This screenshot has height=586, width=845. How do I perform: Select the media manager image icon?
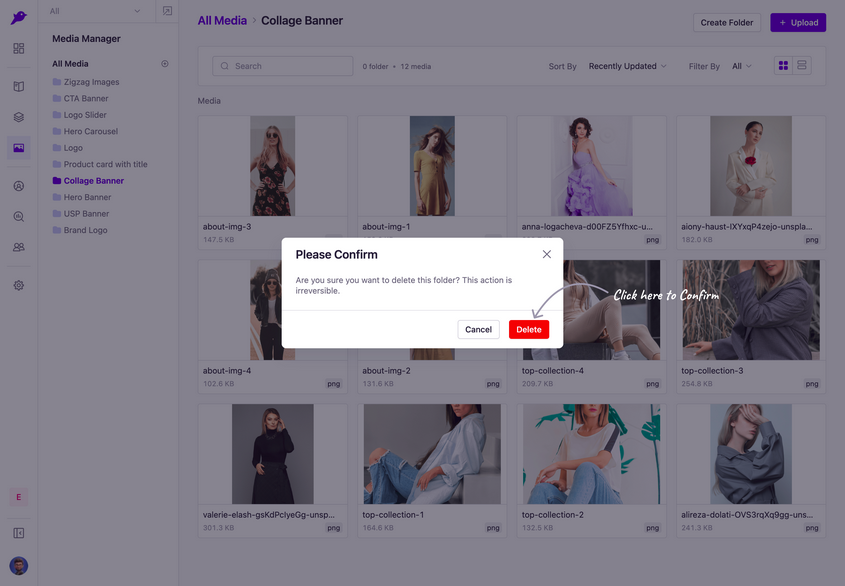19,148
